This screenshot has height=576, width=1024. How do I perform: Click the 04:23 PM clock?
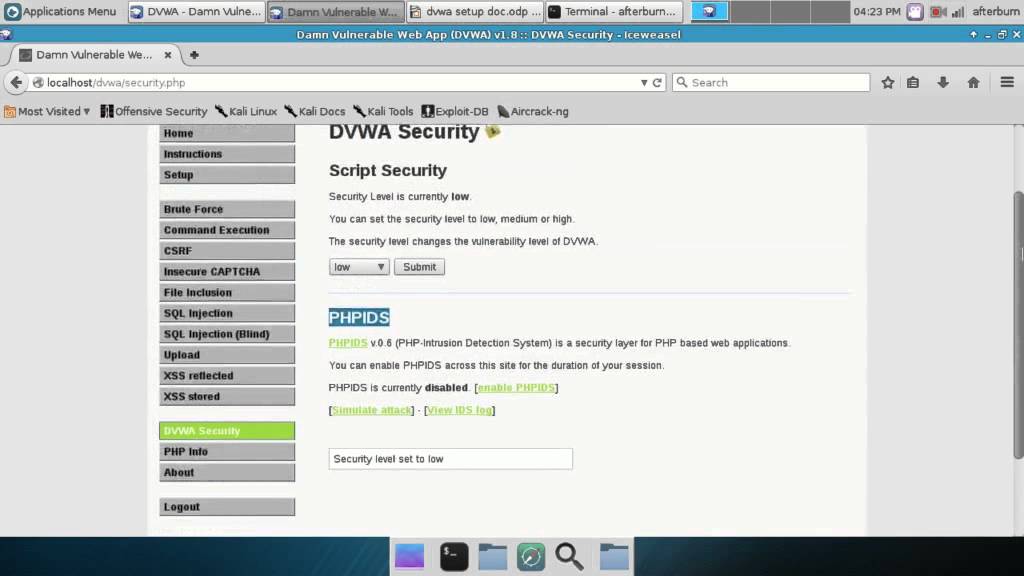pos(876,12)
